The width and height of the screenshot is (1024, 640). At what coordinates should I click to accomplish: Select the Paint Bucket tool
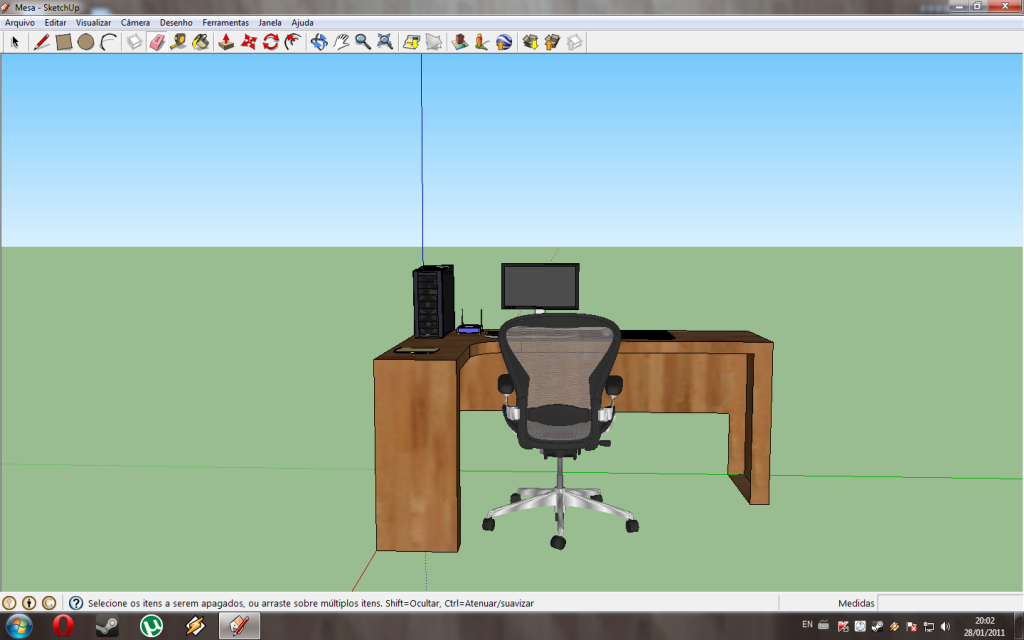[x=201, y=42]
